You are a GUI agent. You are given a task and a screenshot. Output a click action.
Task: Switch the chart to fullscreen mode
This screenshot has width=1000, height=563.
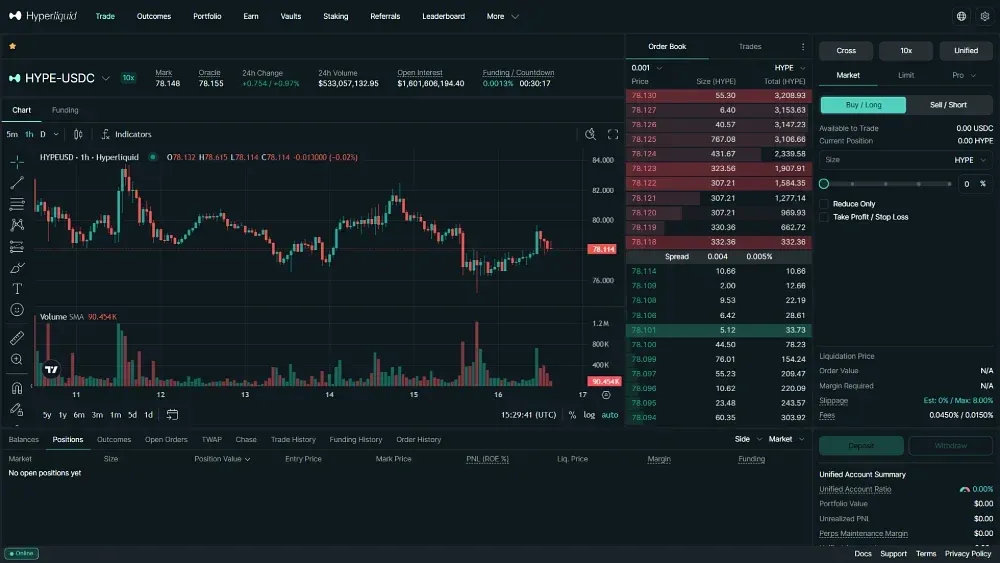613,134
